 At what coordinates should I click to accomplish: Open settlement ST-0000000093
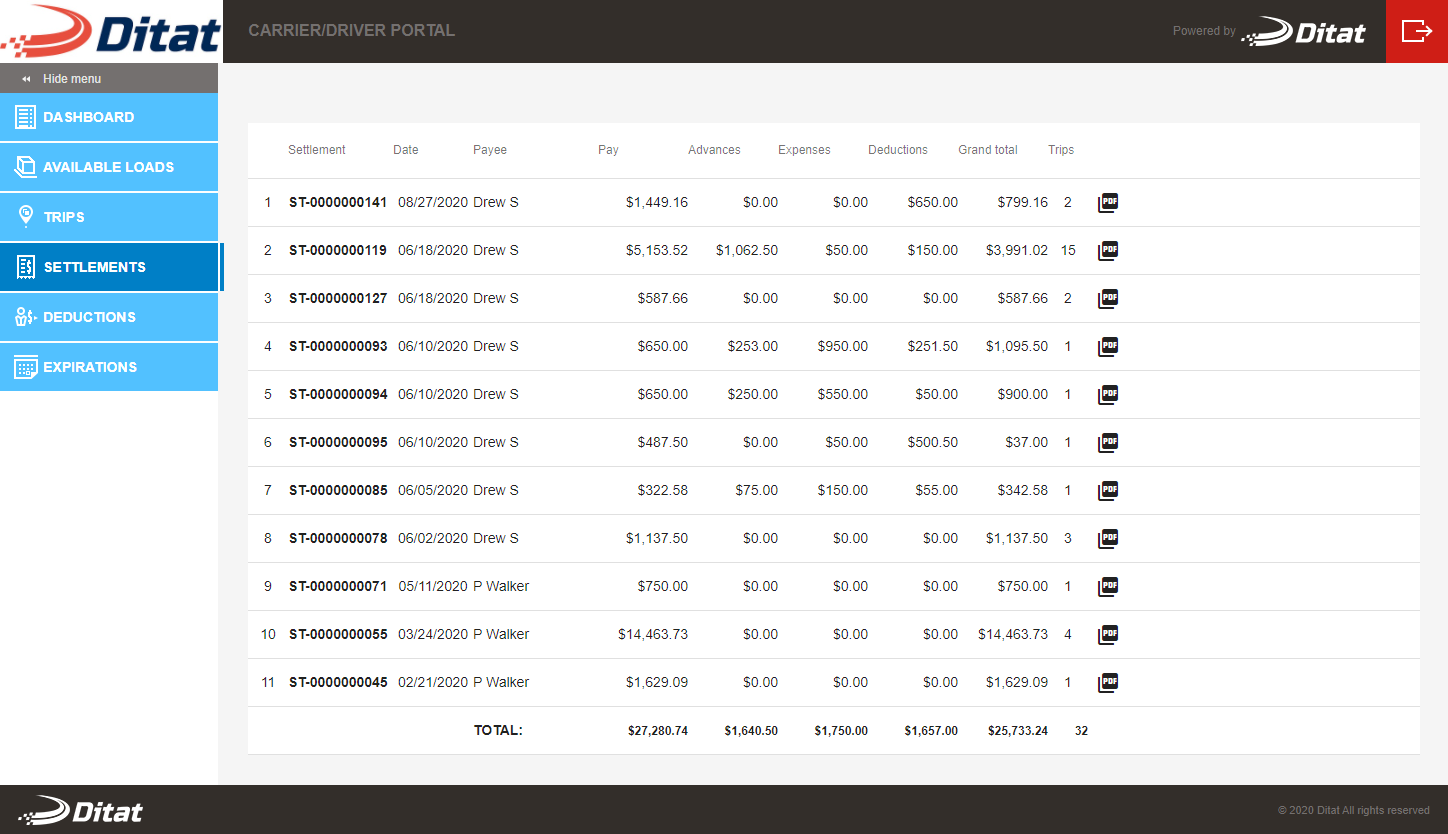coord(338,346)
